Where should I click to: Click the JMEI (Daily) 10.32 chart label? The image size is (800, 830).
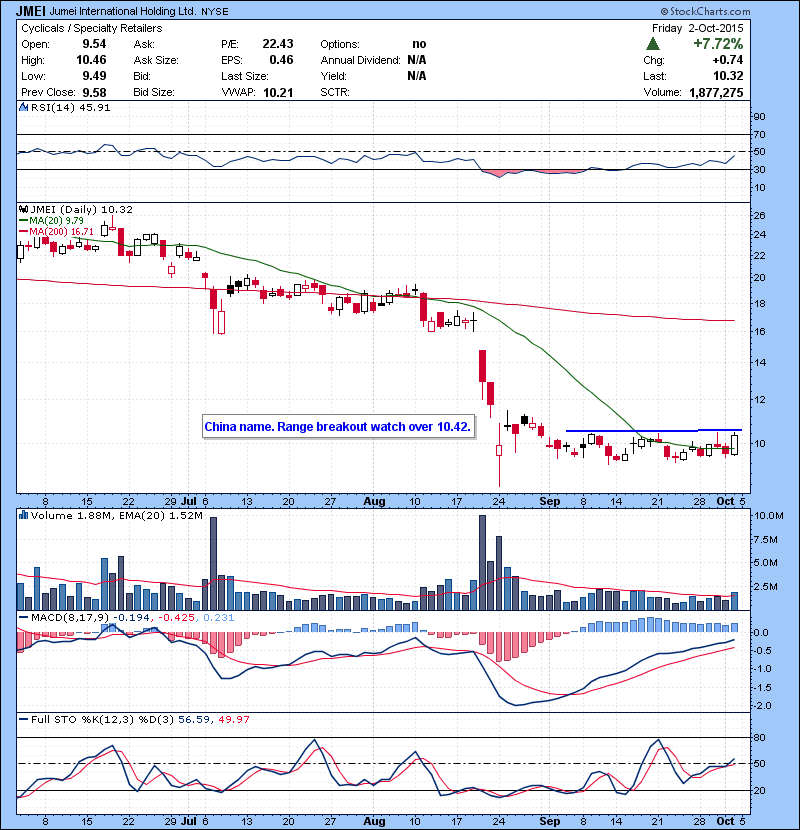click(82, 210)
